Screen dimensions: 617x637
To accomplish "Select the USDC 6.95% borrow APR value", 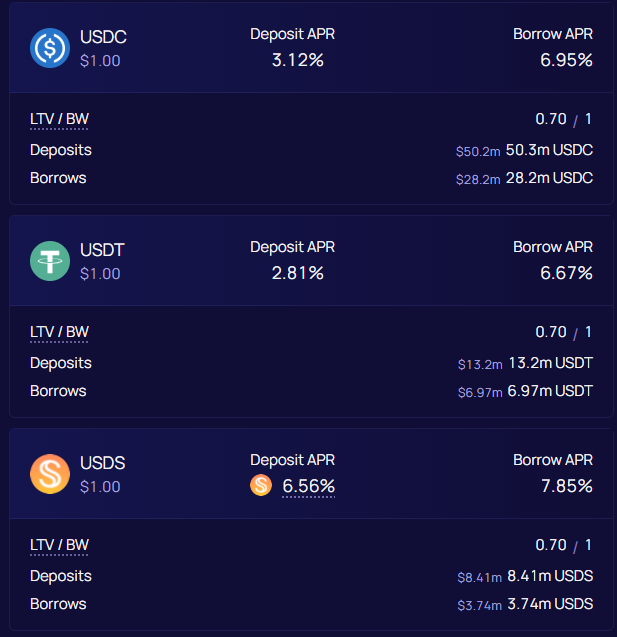I will point(566,60).
